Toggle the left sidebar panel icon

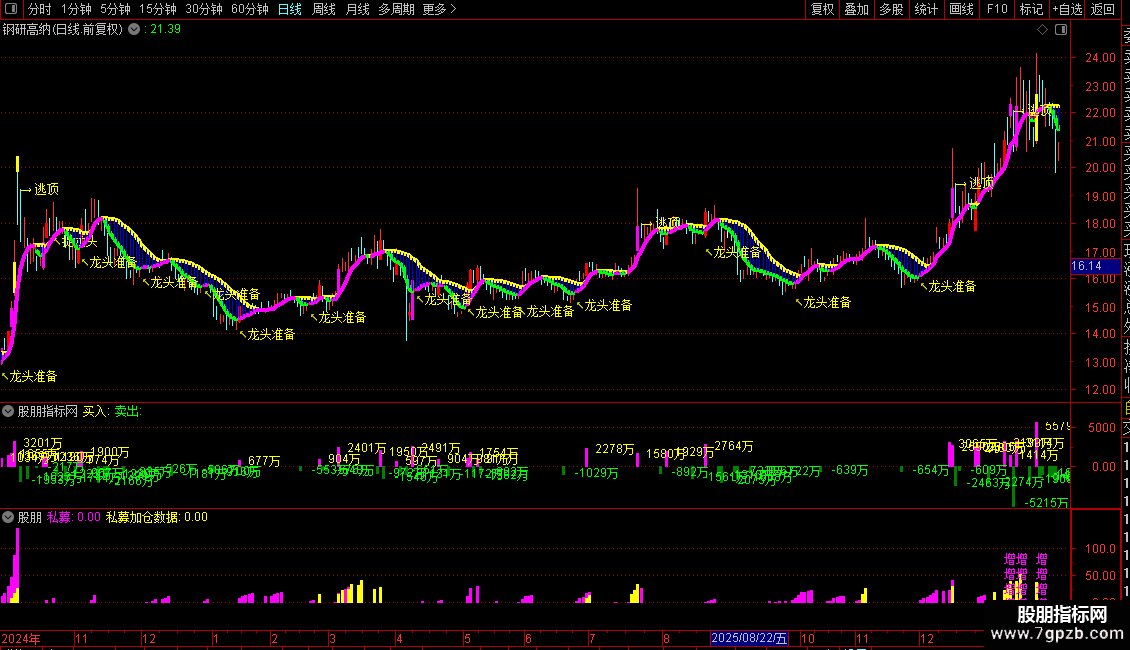coord(11,9)
